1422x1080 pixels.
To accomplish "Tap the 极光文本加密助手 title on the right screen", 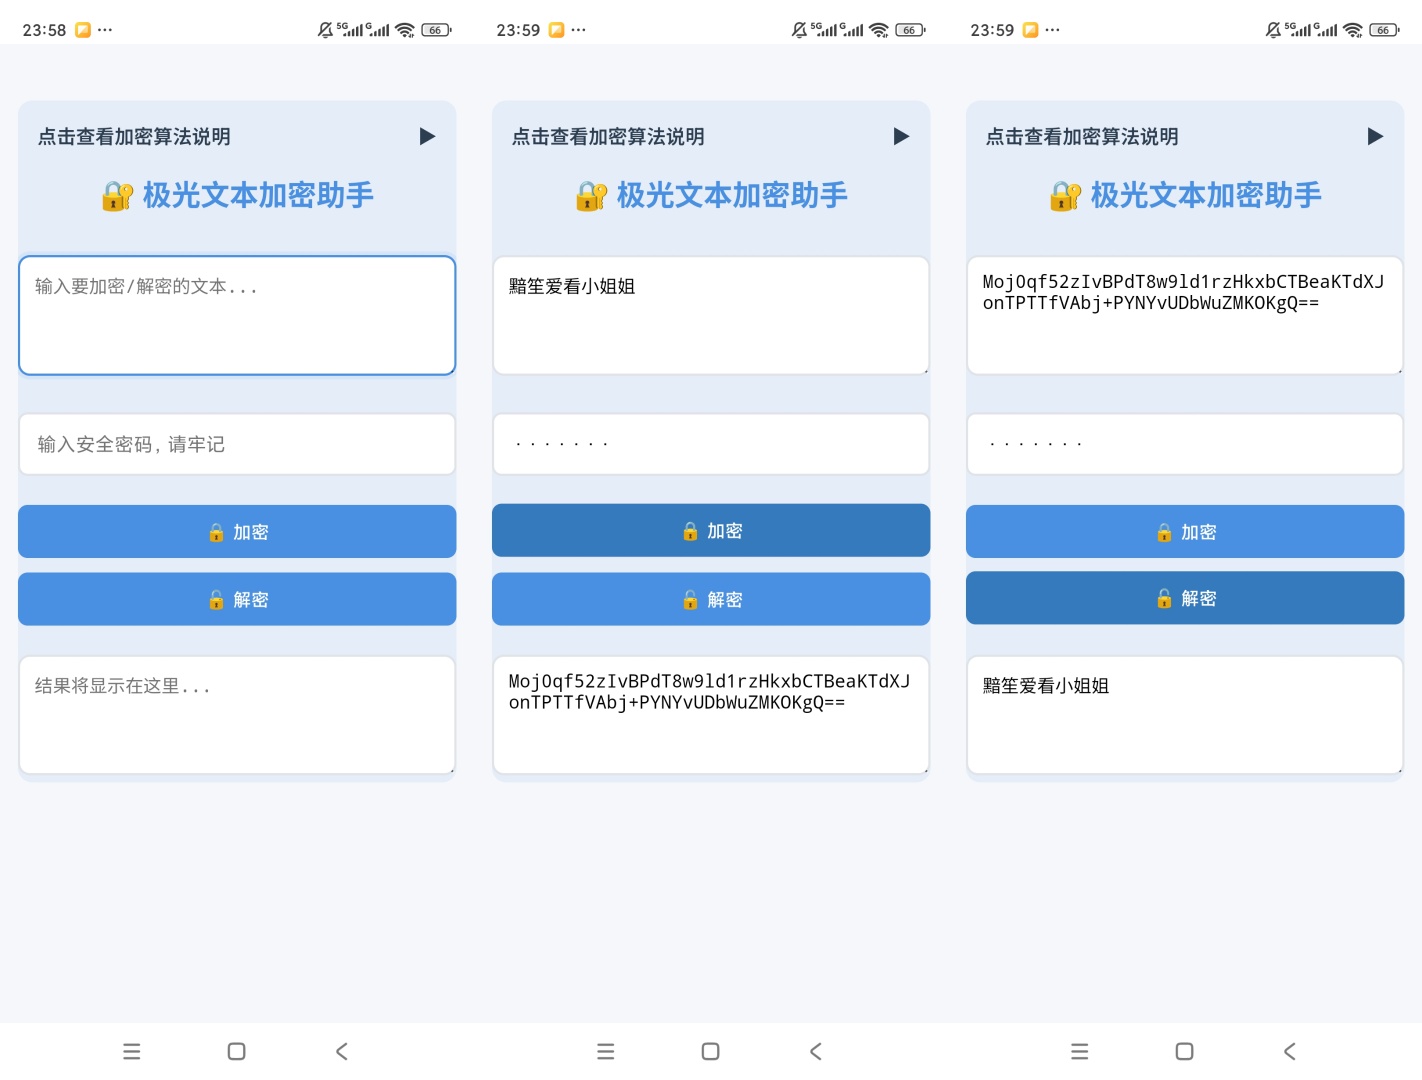I will tap(1206, 195).
